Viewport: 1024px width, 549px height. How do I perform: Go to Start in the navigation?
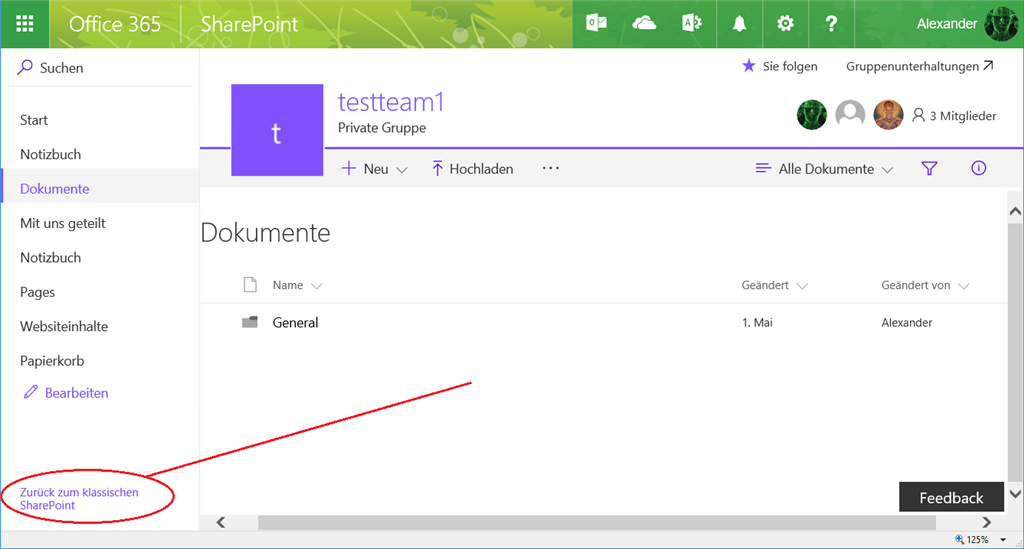pyautogui.click(x=34, y=119)
